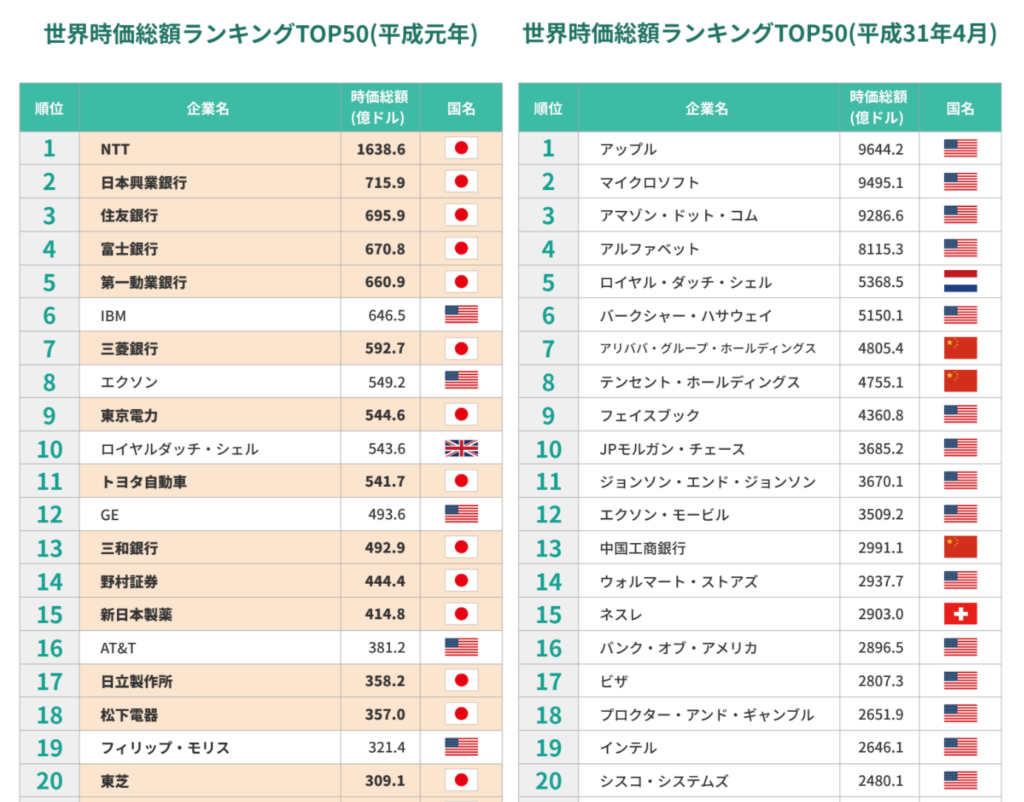The height and width of the screenshot is (802, 1024).
Task: Select the Swiss flag in the ネスレ row
Action: (960, 614)
